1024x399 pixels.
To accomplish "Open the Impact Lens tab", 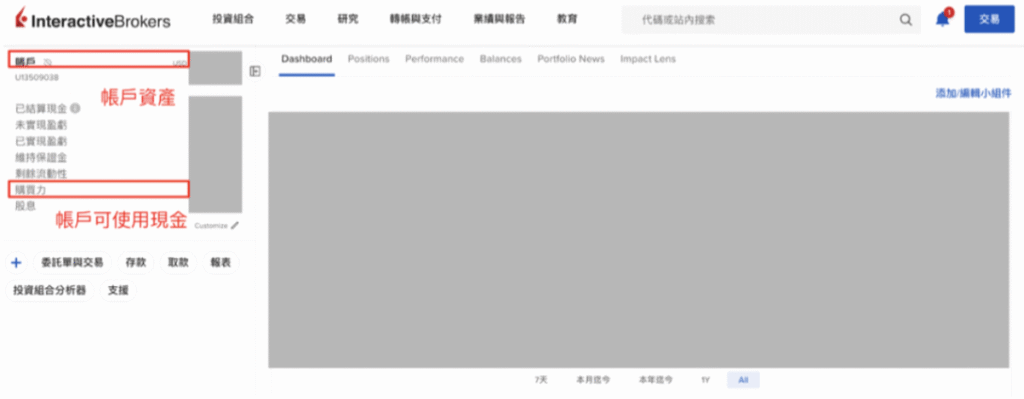I will pyautogui.click(x=648, y=59).
